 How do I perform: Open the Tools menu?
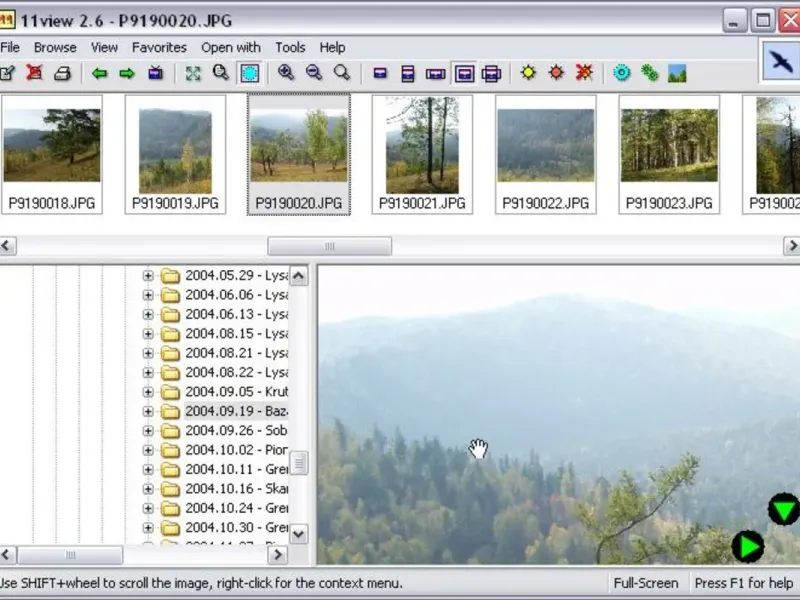point(290,47)
